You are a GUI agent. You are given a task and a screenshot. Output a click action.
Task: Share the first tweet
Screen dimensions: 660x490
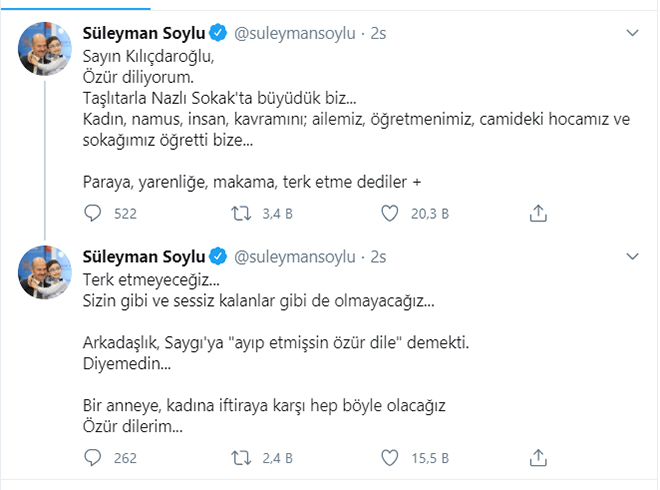coord(538,213)
